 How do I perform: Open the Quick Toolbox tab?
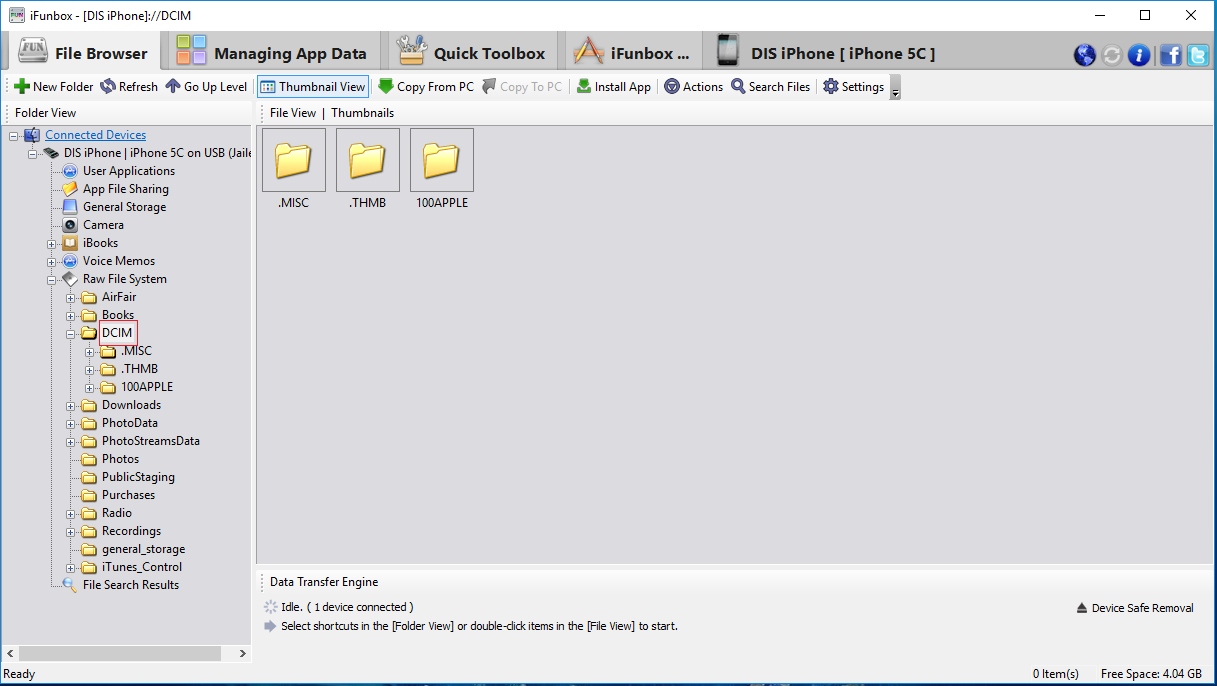click(x=471, y=52)
